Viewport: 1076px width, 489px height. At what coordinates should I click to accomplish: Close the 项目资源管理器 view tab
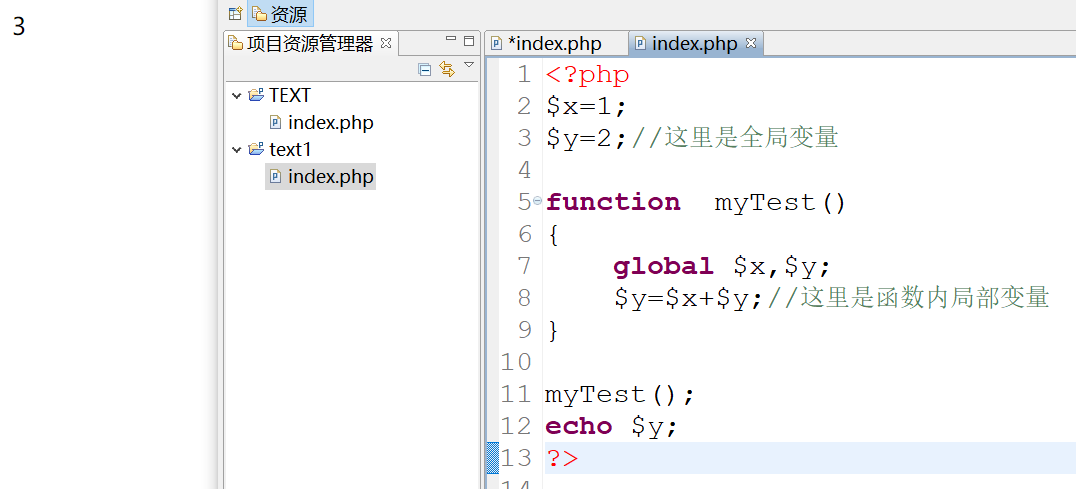[x=386, y=43]
